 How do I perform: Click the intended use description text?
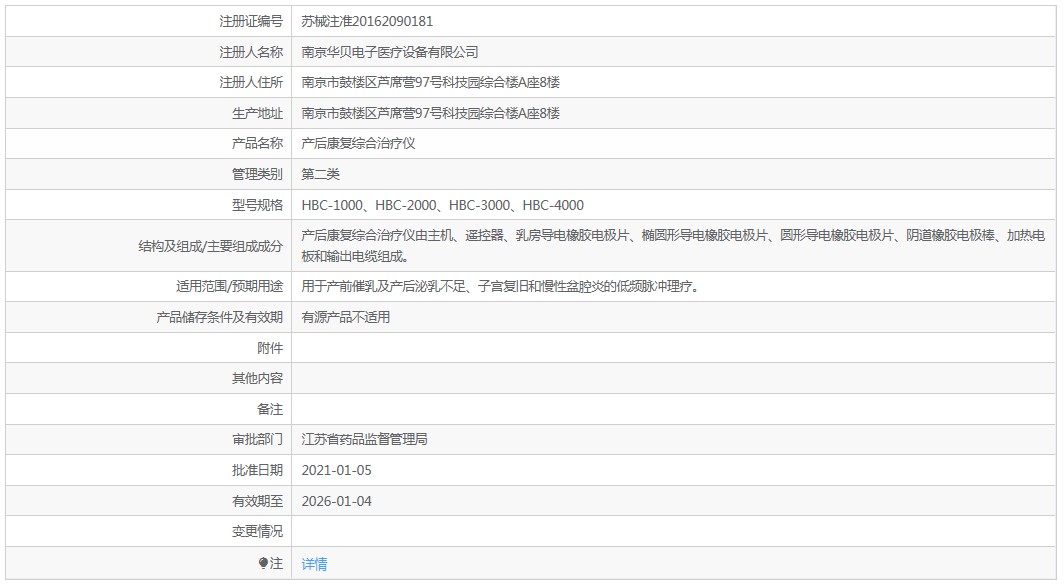click(x=500, y=286)
